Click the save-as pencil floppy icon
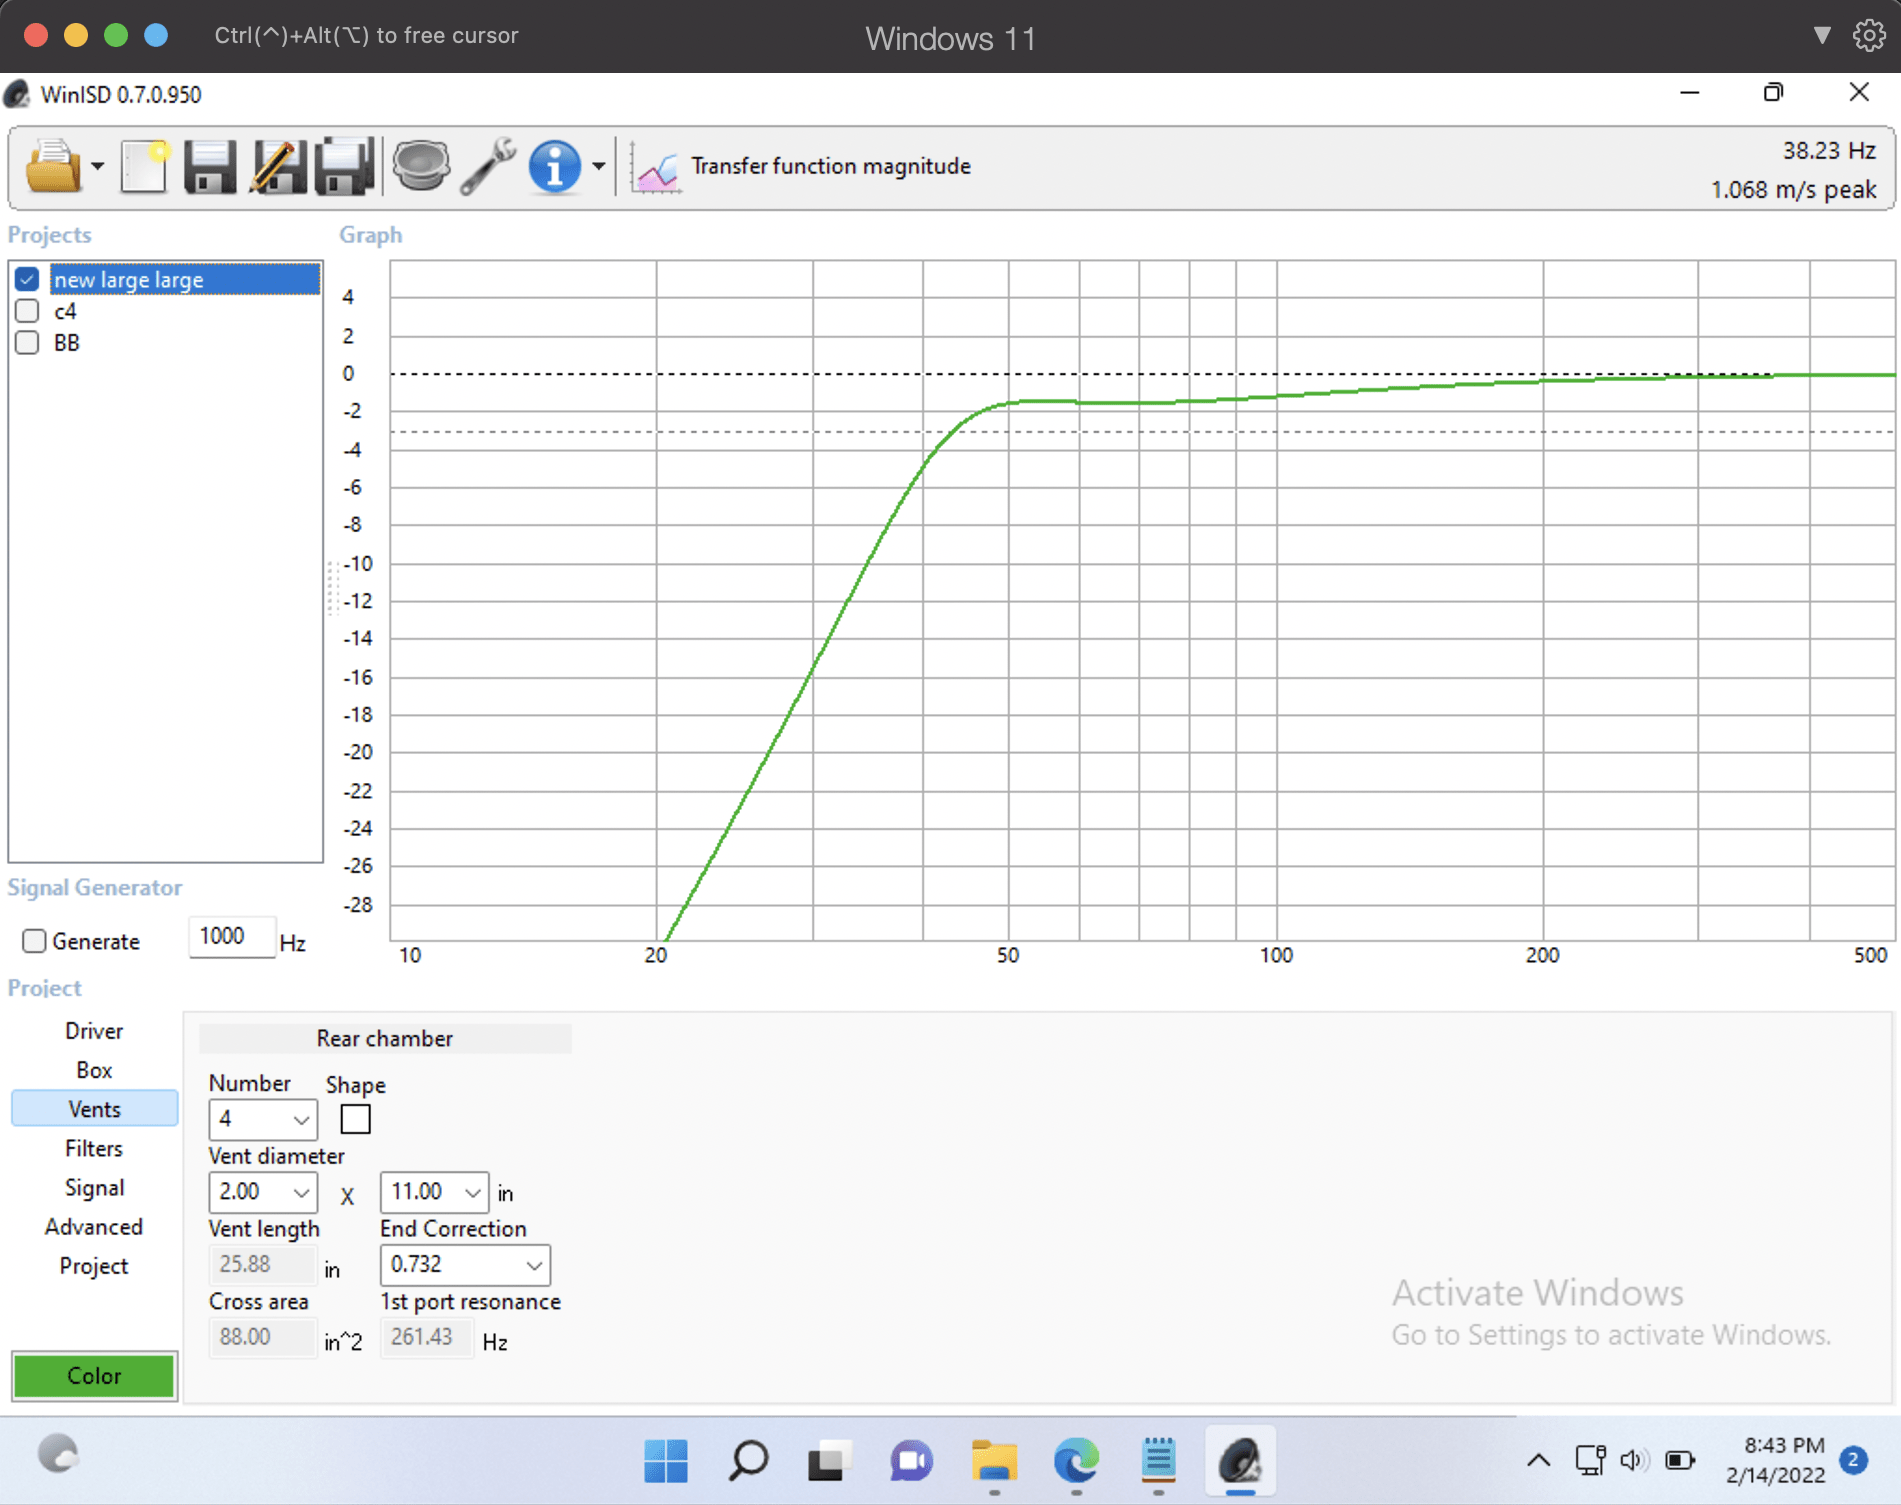Image resolution: width=1901 pixels, height=1505 pixels. pos(277,165)
